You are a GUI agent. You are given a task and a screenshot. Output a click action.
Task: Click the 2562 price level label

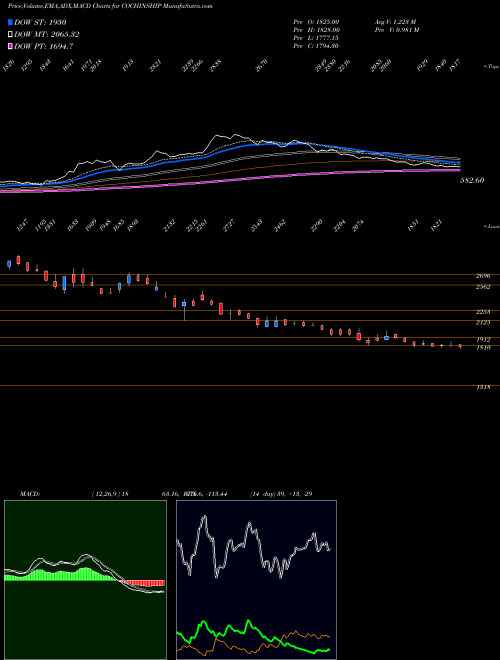(x=483, y=287)
